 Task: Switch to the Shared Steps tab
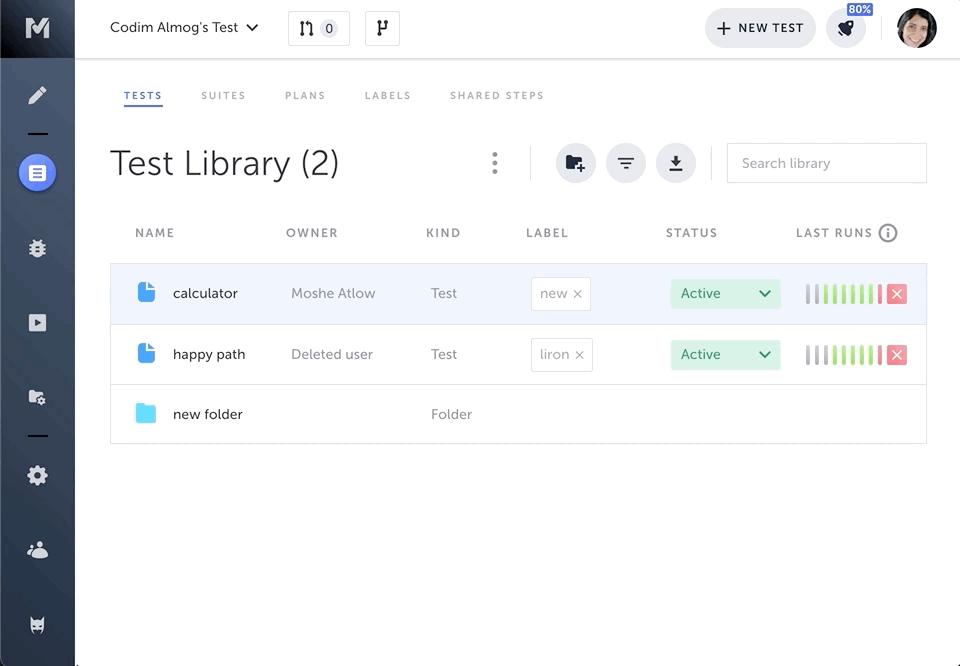[496, 96]
